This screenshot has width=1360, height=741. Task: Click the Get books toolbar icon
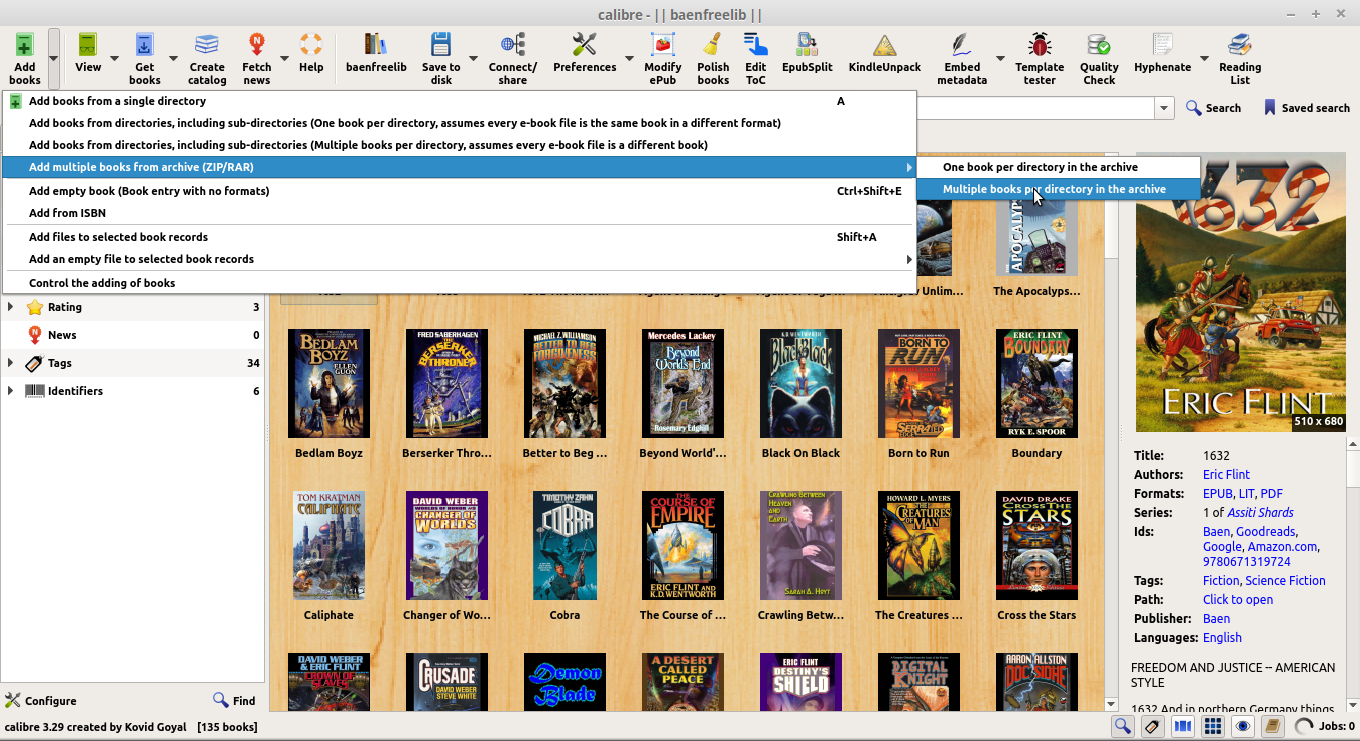tap(145, 46)
